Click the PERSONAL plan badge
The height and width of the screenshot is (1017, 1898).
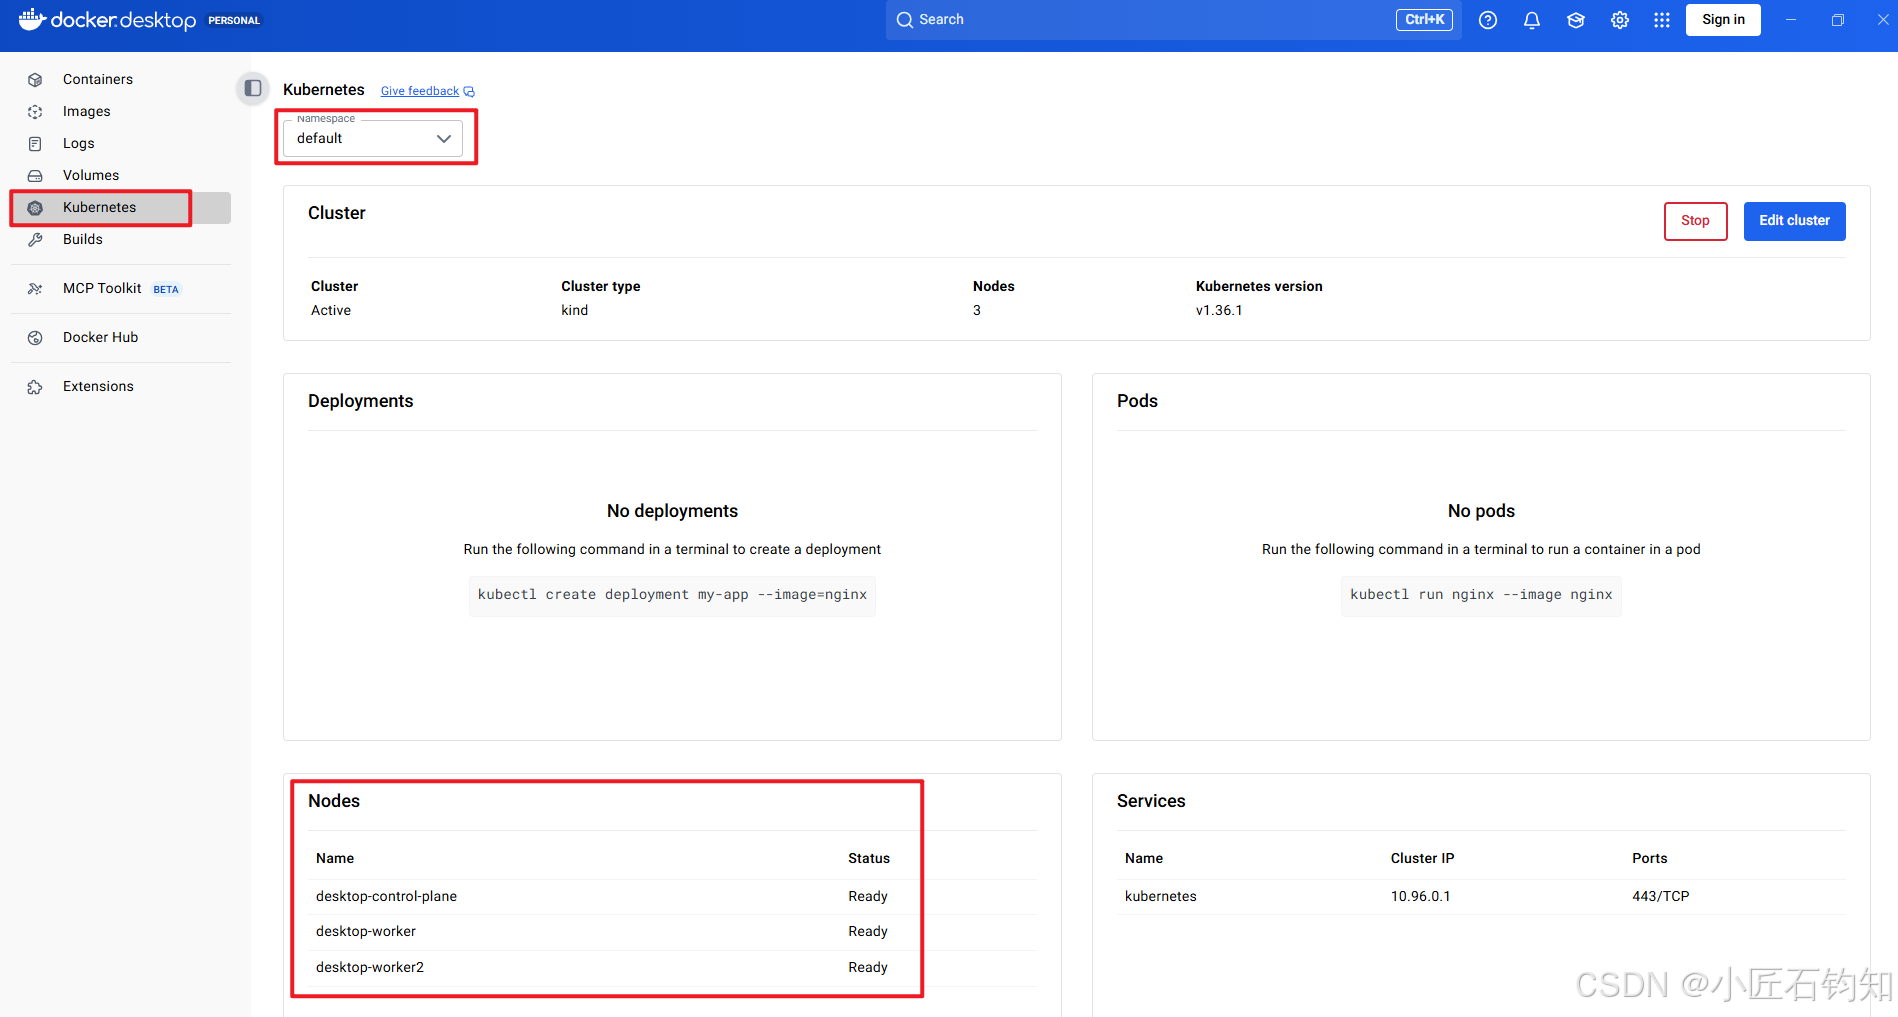[x=234, y=20]
